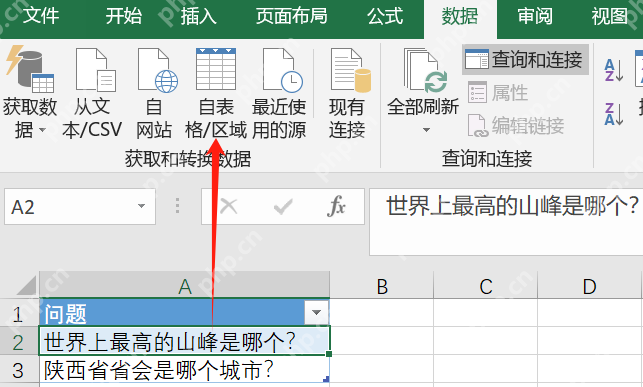Click cell 陕西省省会是哪个城市?
Image resolution: width=643 pixels, height=387 pixels.
tap(185, 370)
